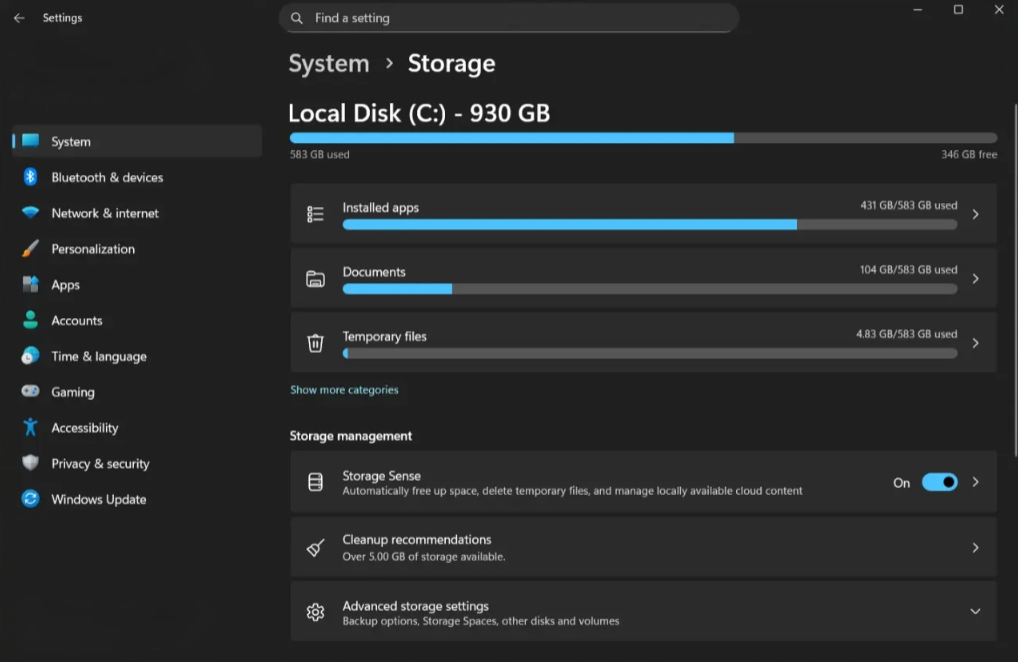Click the Storage Sense drive icon
Viewport: 1018px width, 662px height.
316,482
